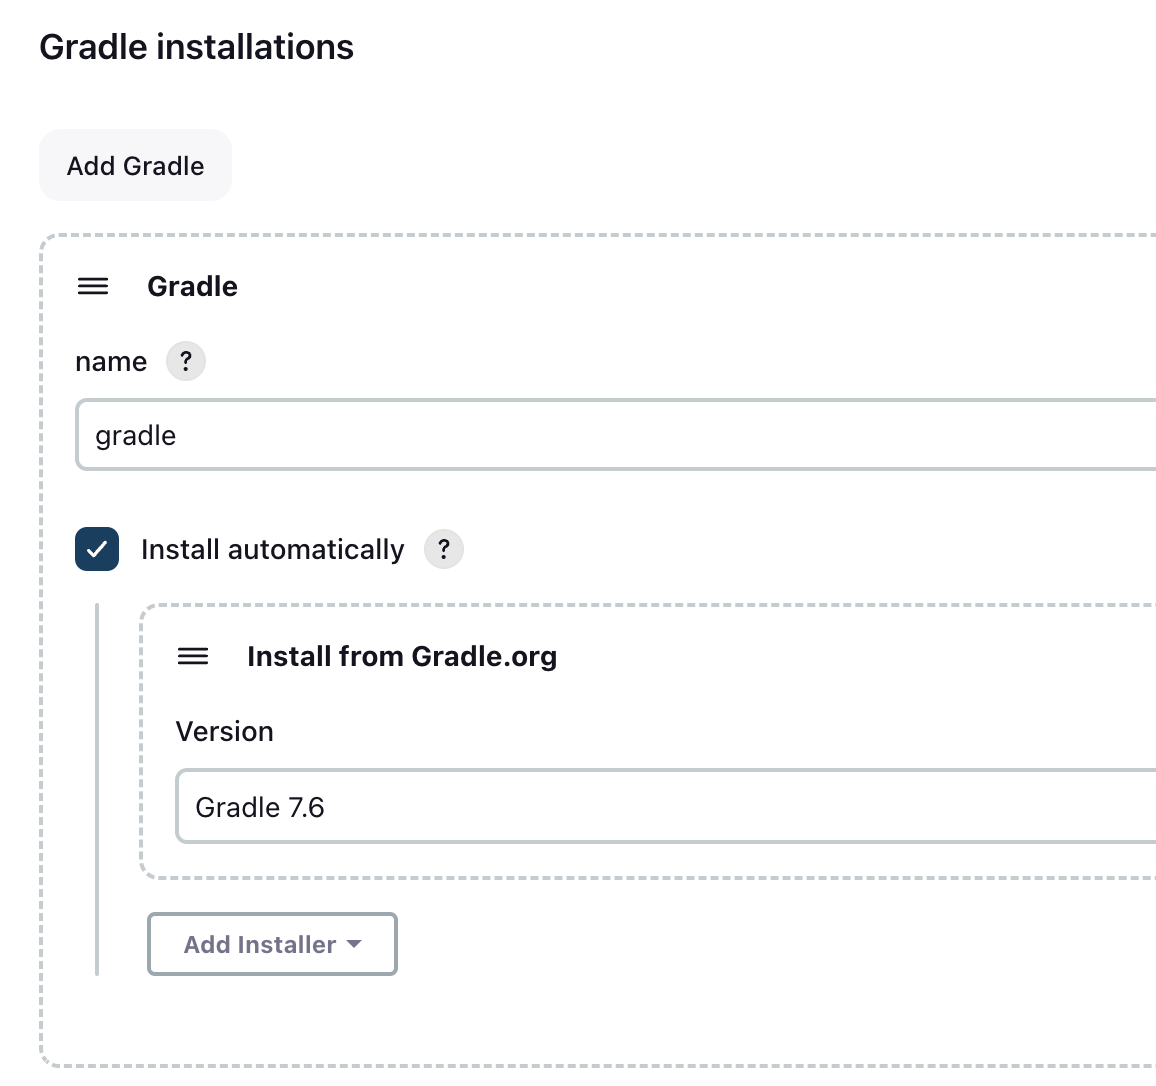
Task: Open the Version dropdown showing Gradle 7.6
Action: 666,807
